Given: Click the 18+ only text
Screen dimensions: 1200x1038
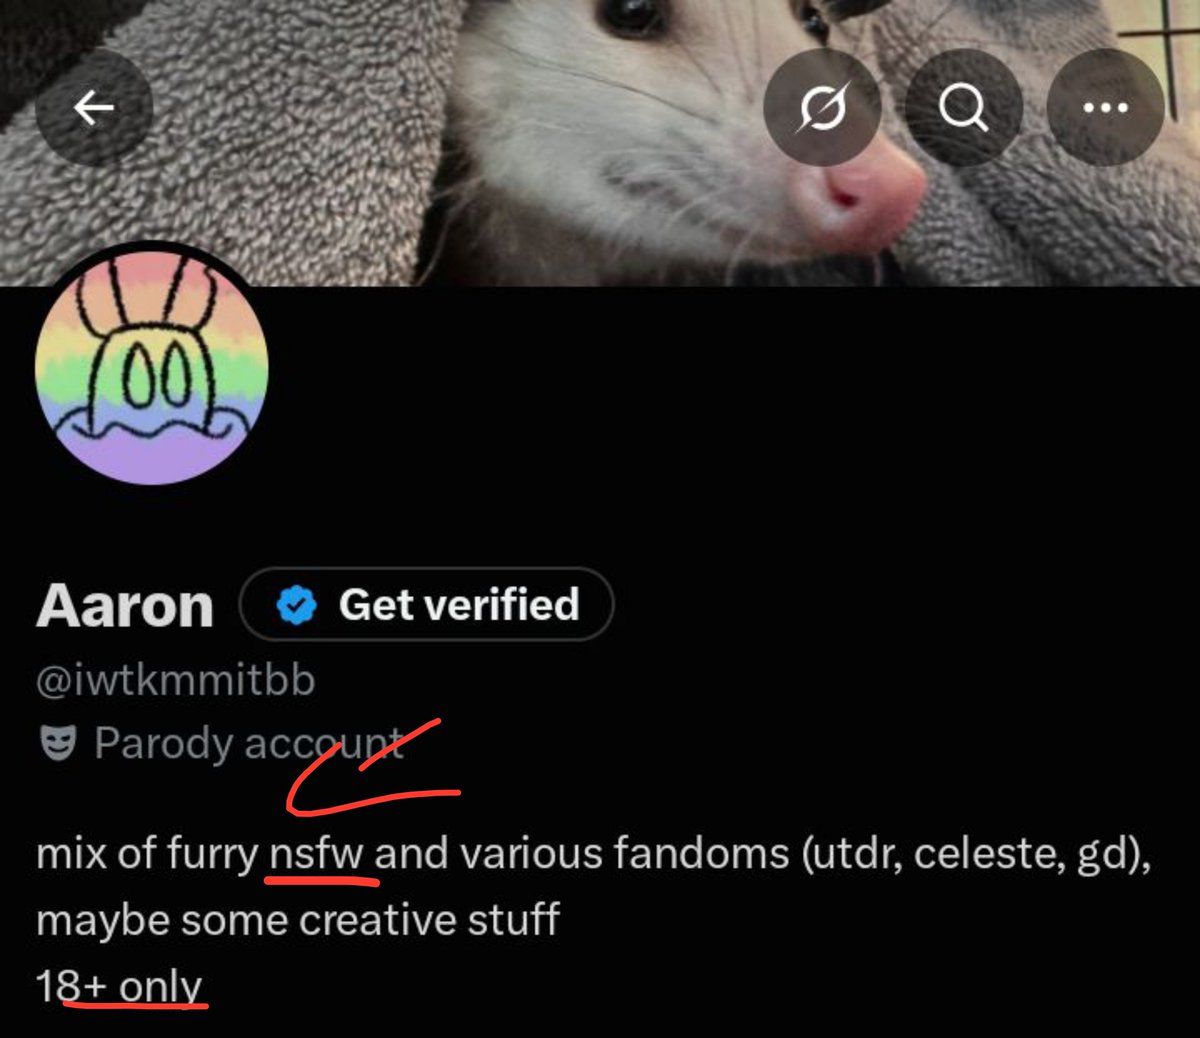Looking at the screenshot, I should coord(120,987).
